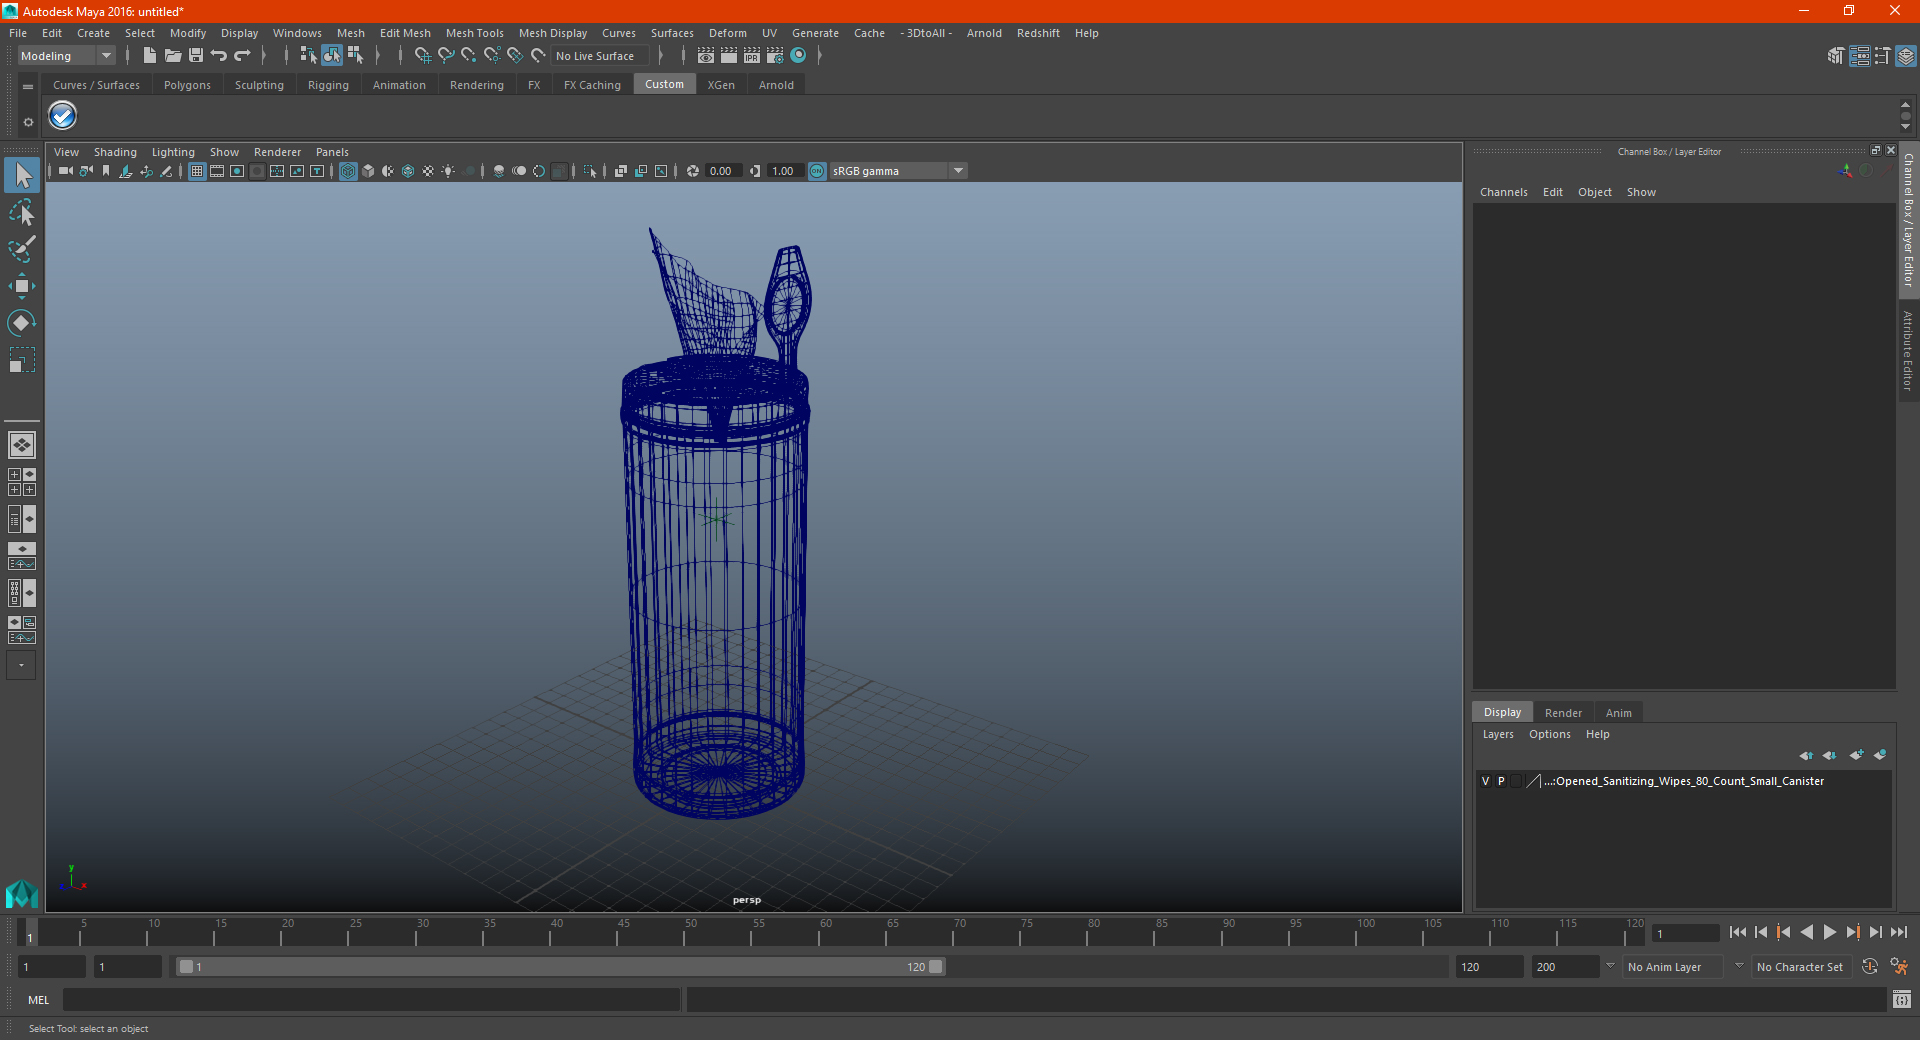Switch to the Render layers tab
1920x1040 pixels.
(x=1563, y=713)
